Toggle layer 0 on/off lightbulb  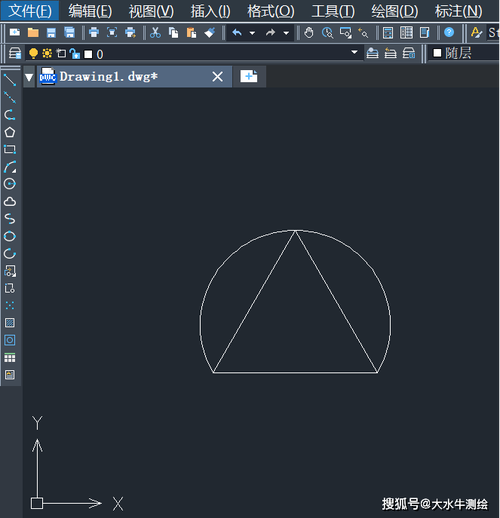pos(33,53)
